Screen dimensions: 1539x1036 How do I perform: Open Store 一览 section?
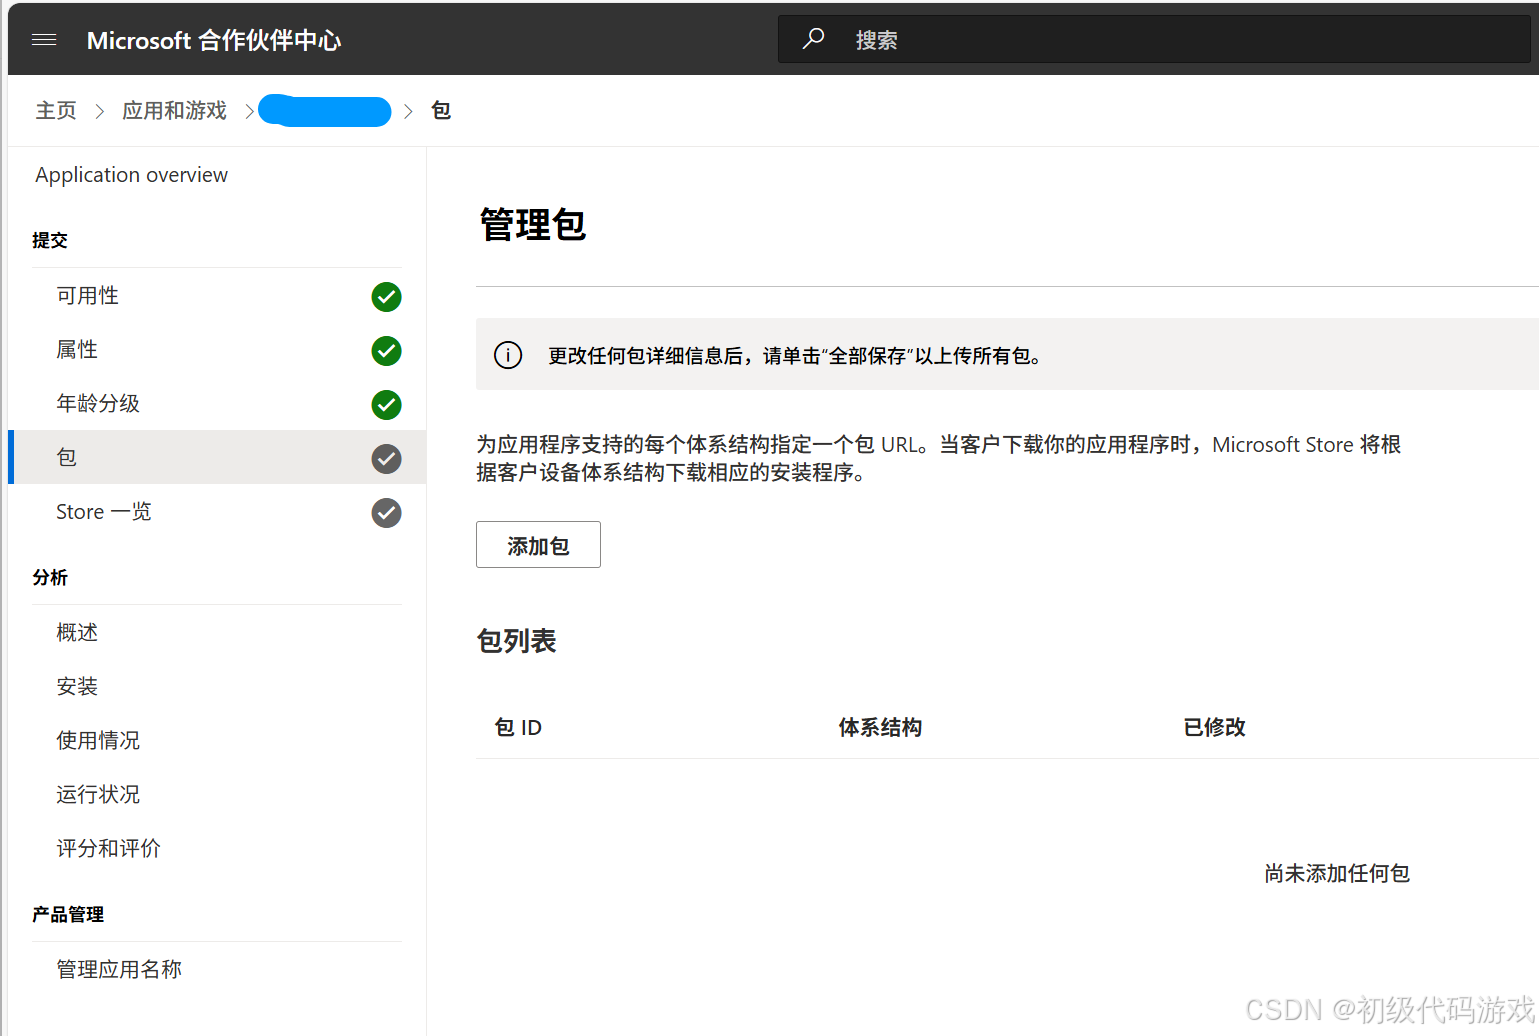[217, 512]
